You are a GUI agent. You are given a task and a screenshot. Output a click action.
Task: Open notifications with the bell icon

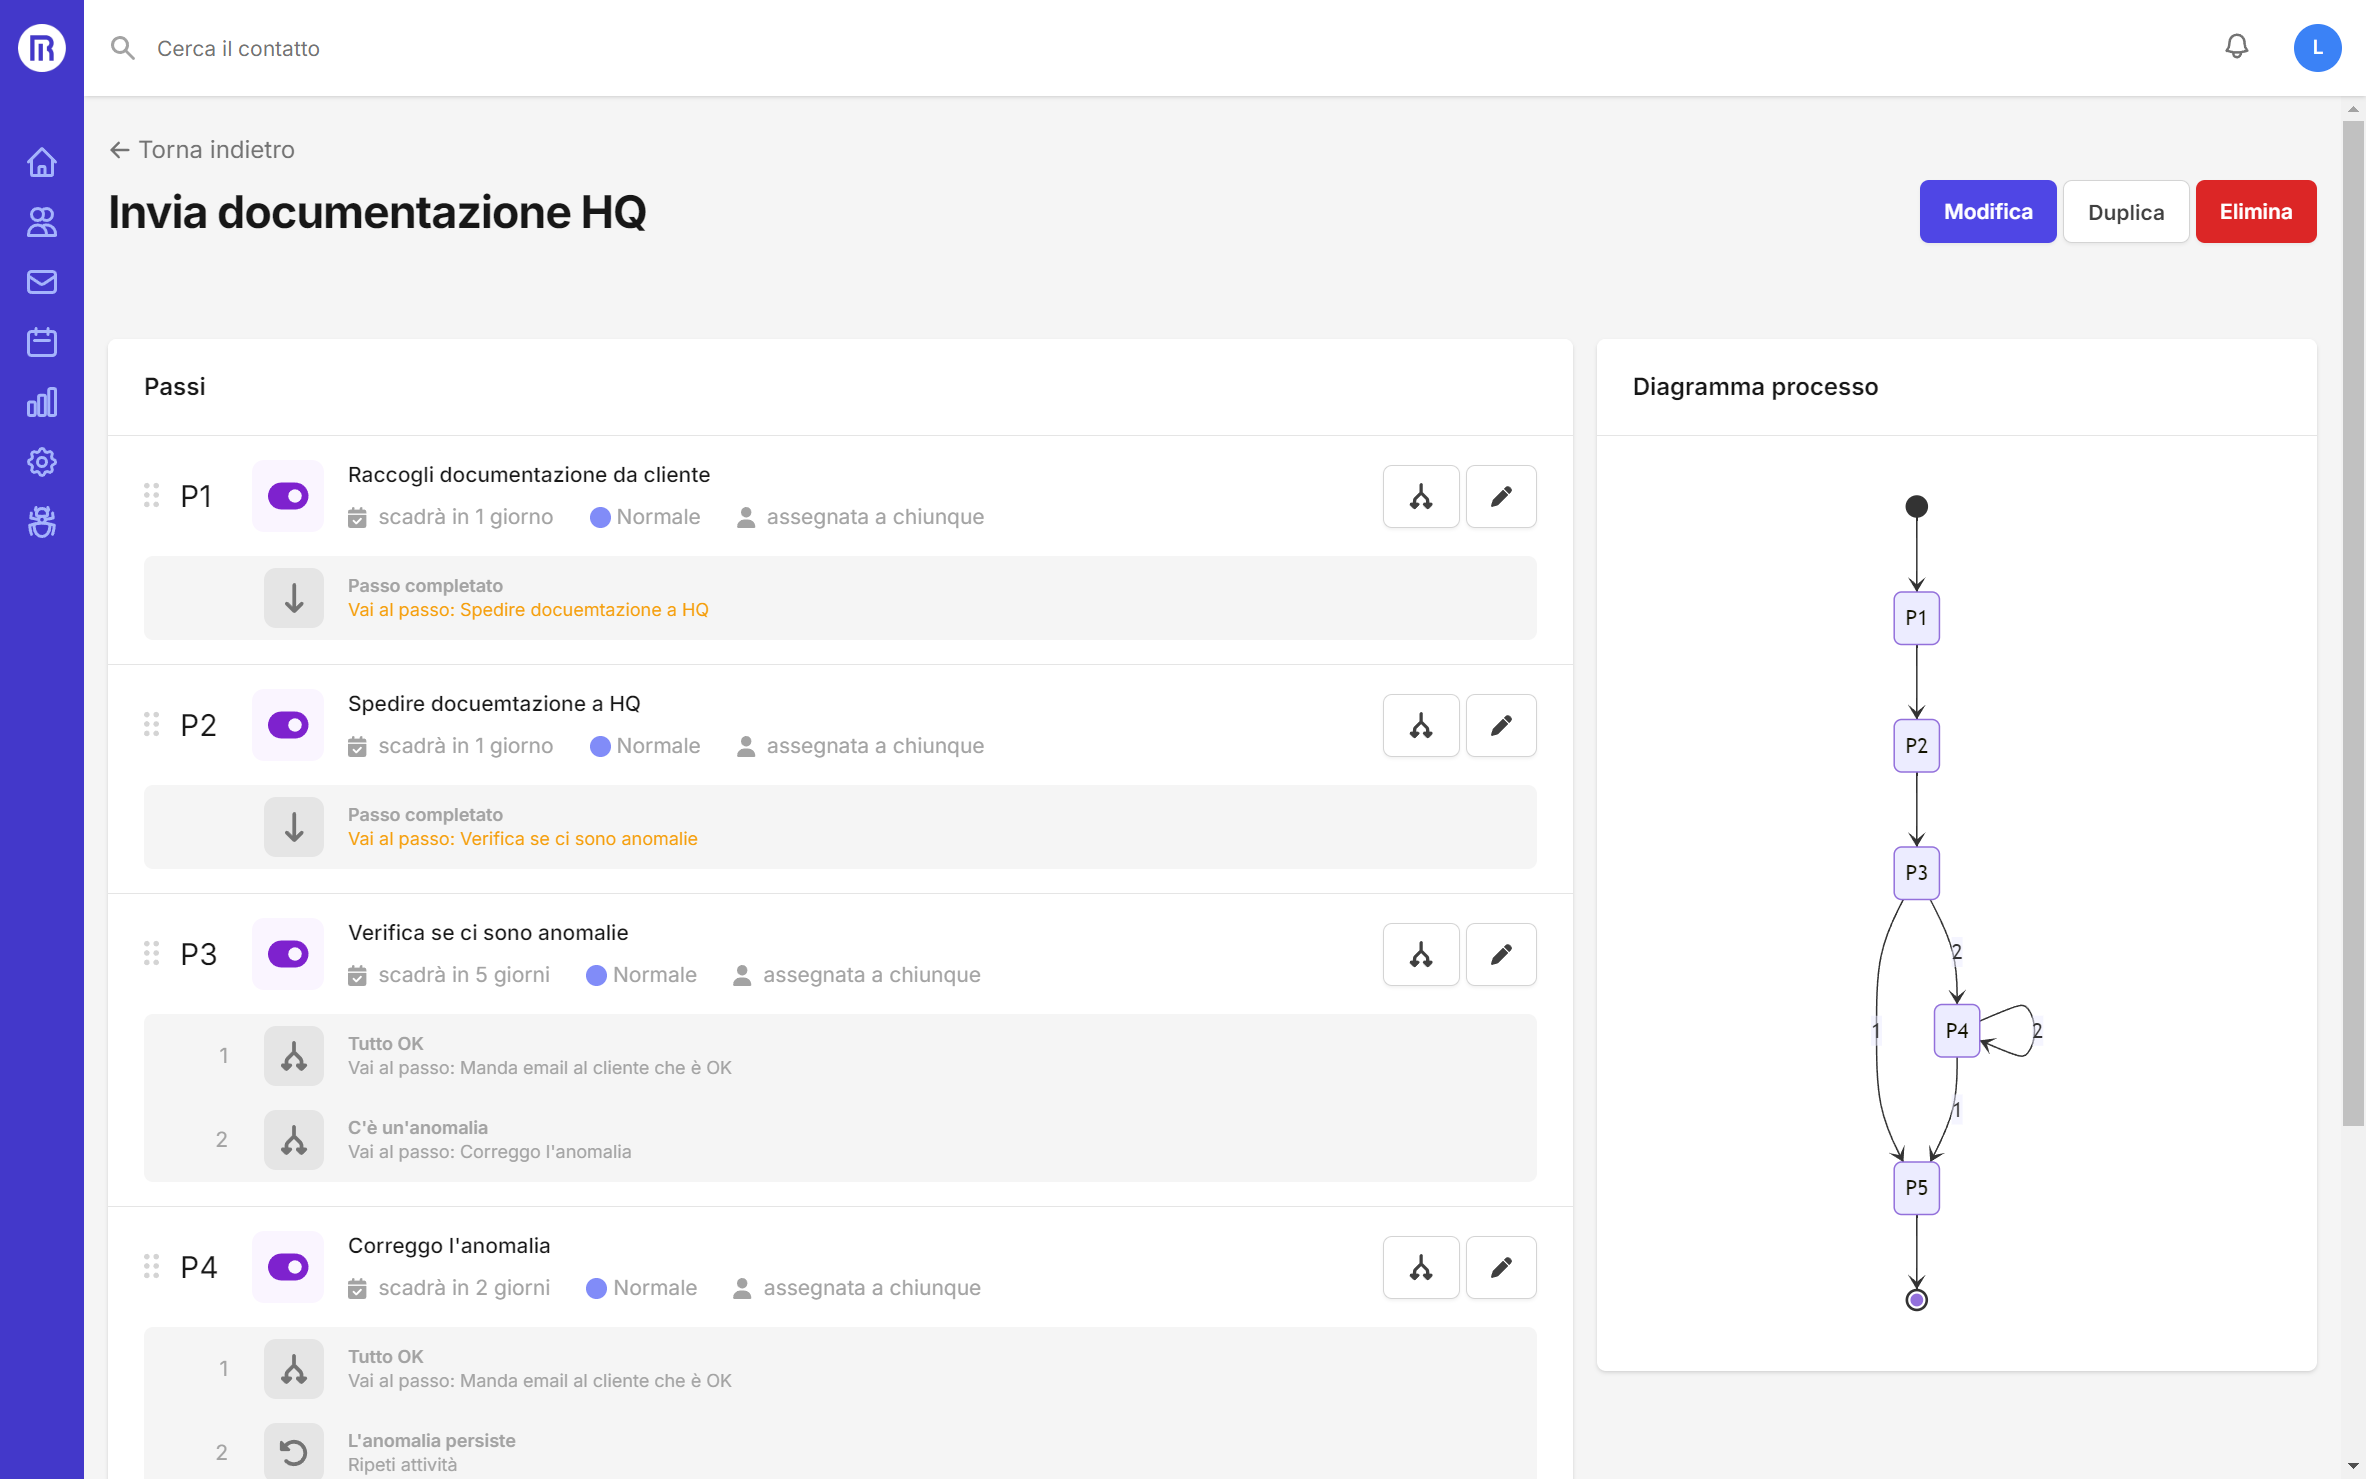pos(2237,47)
